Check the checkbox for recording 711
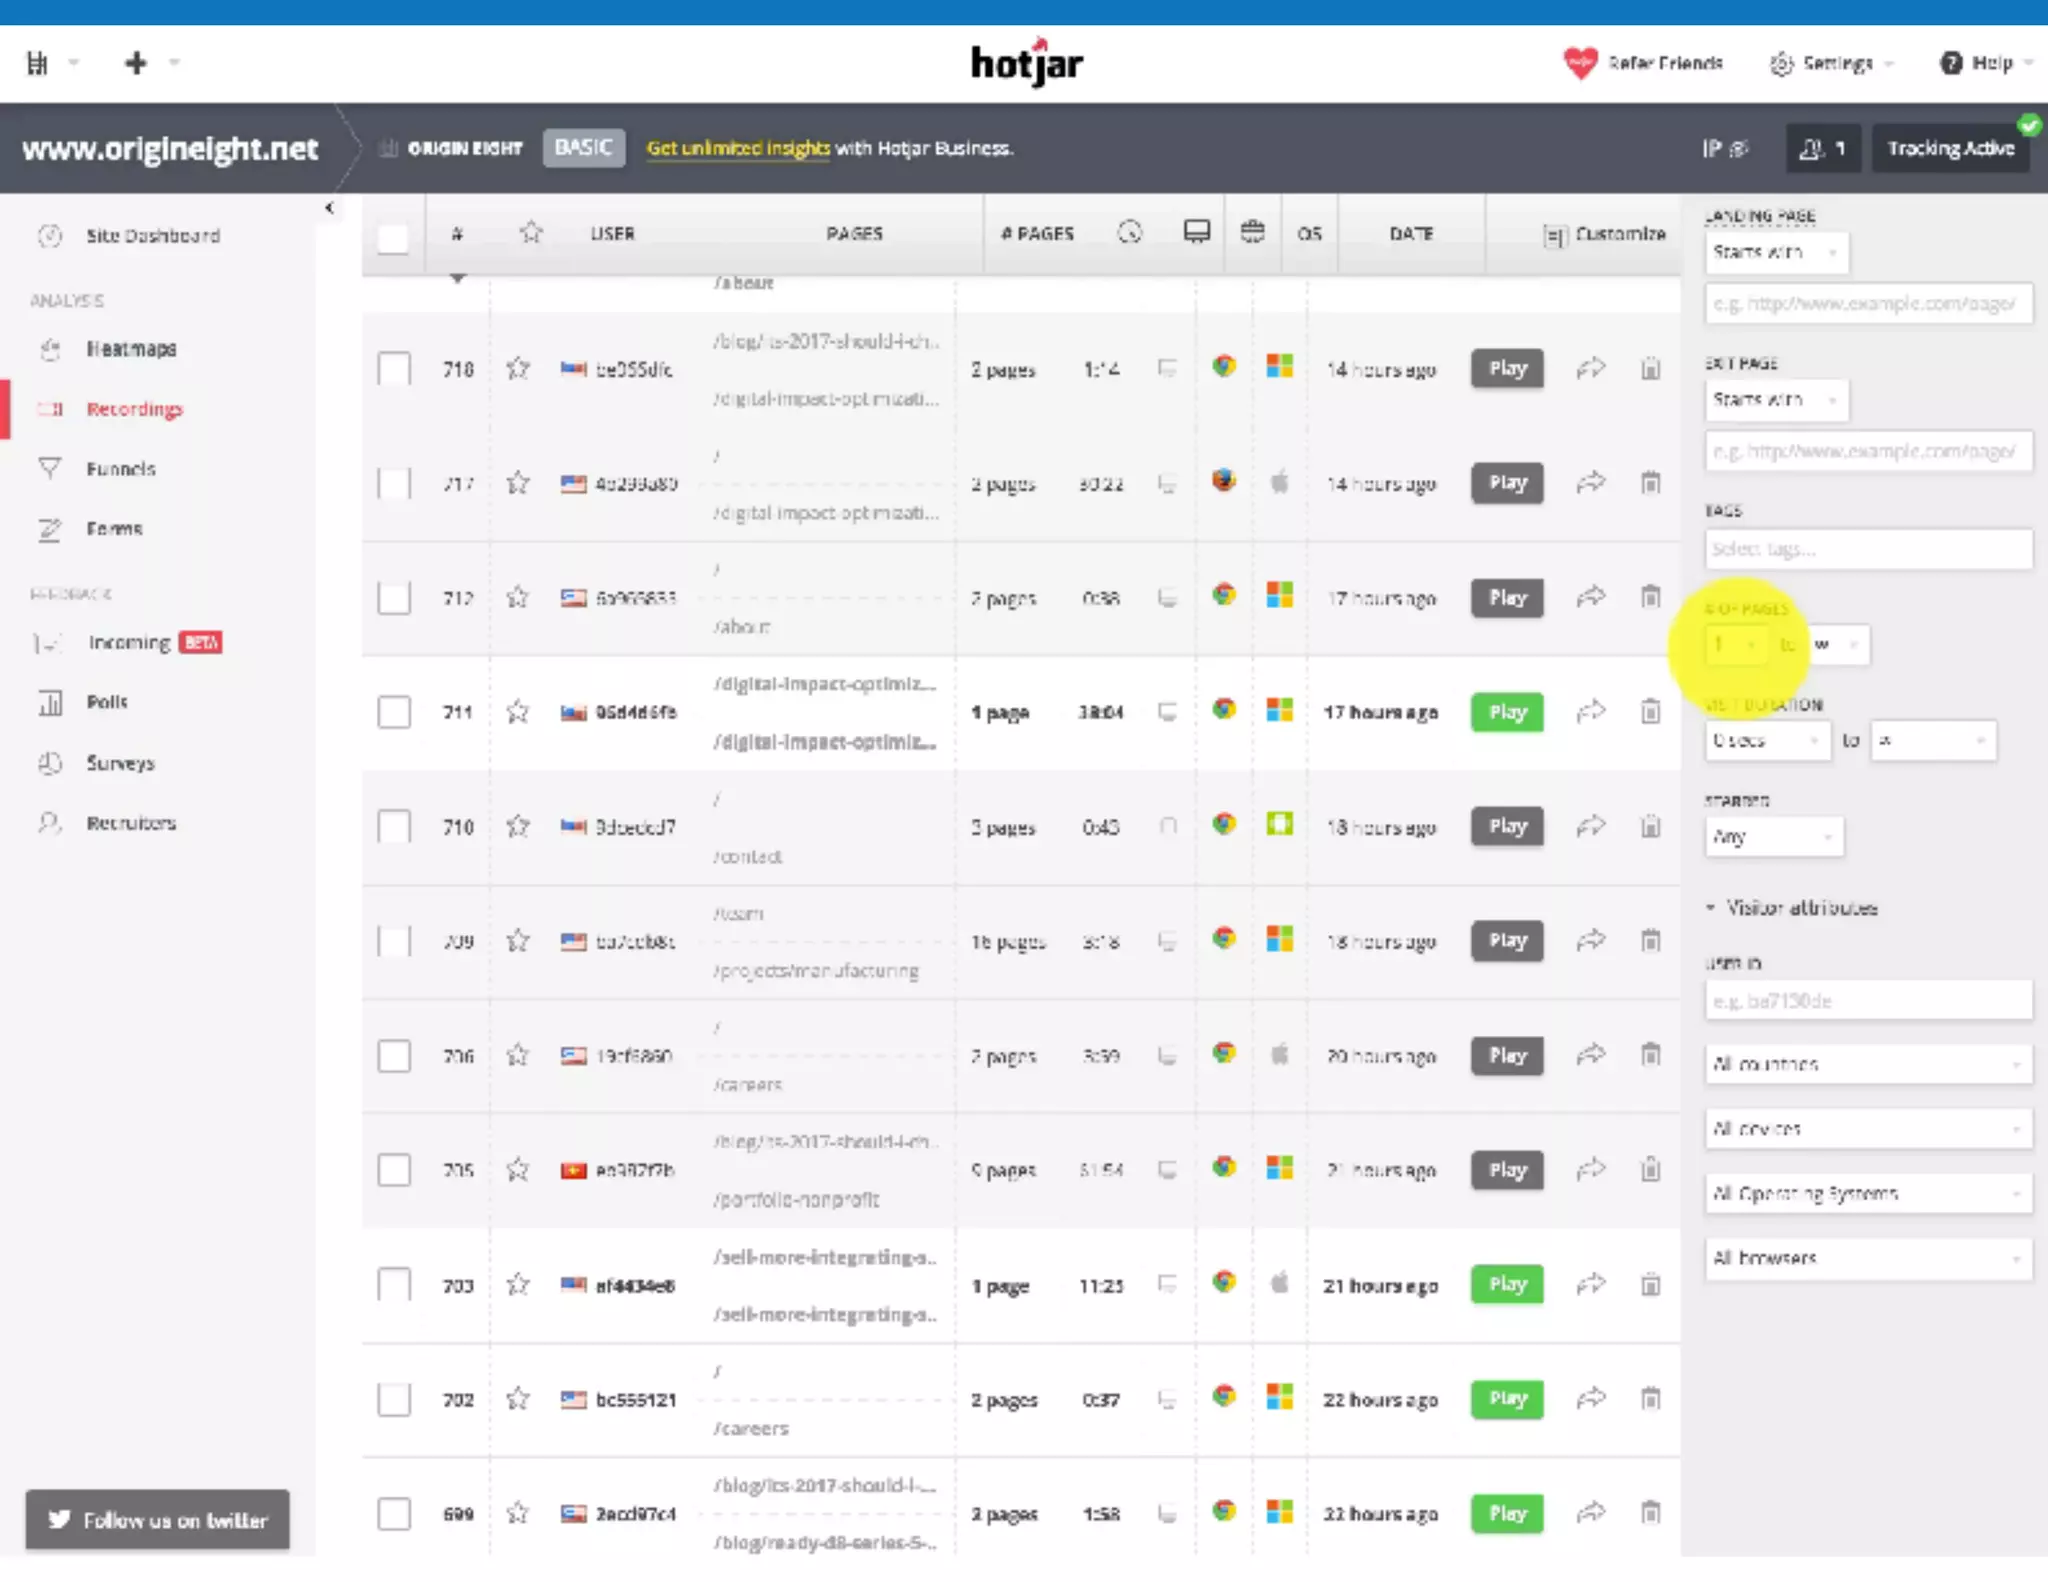Image resolution: width=2048 pixels, height=1582 pixels. (x=393, y=712)
